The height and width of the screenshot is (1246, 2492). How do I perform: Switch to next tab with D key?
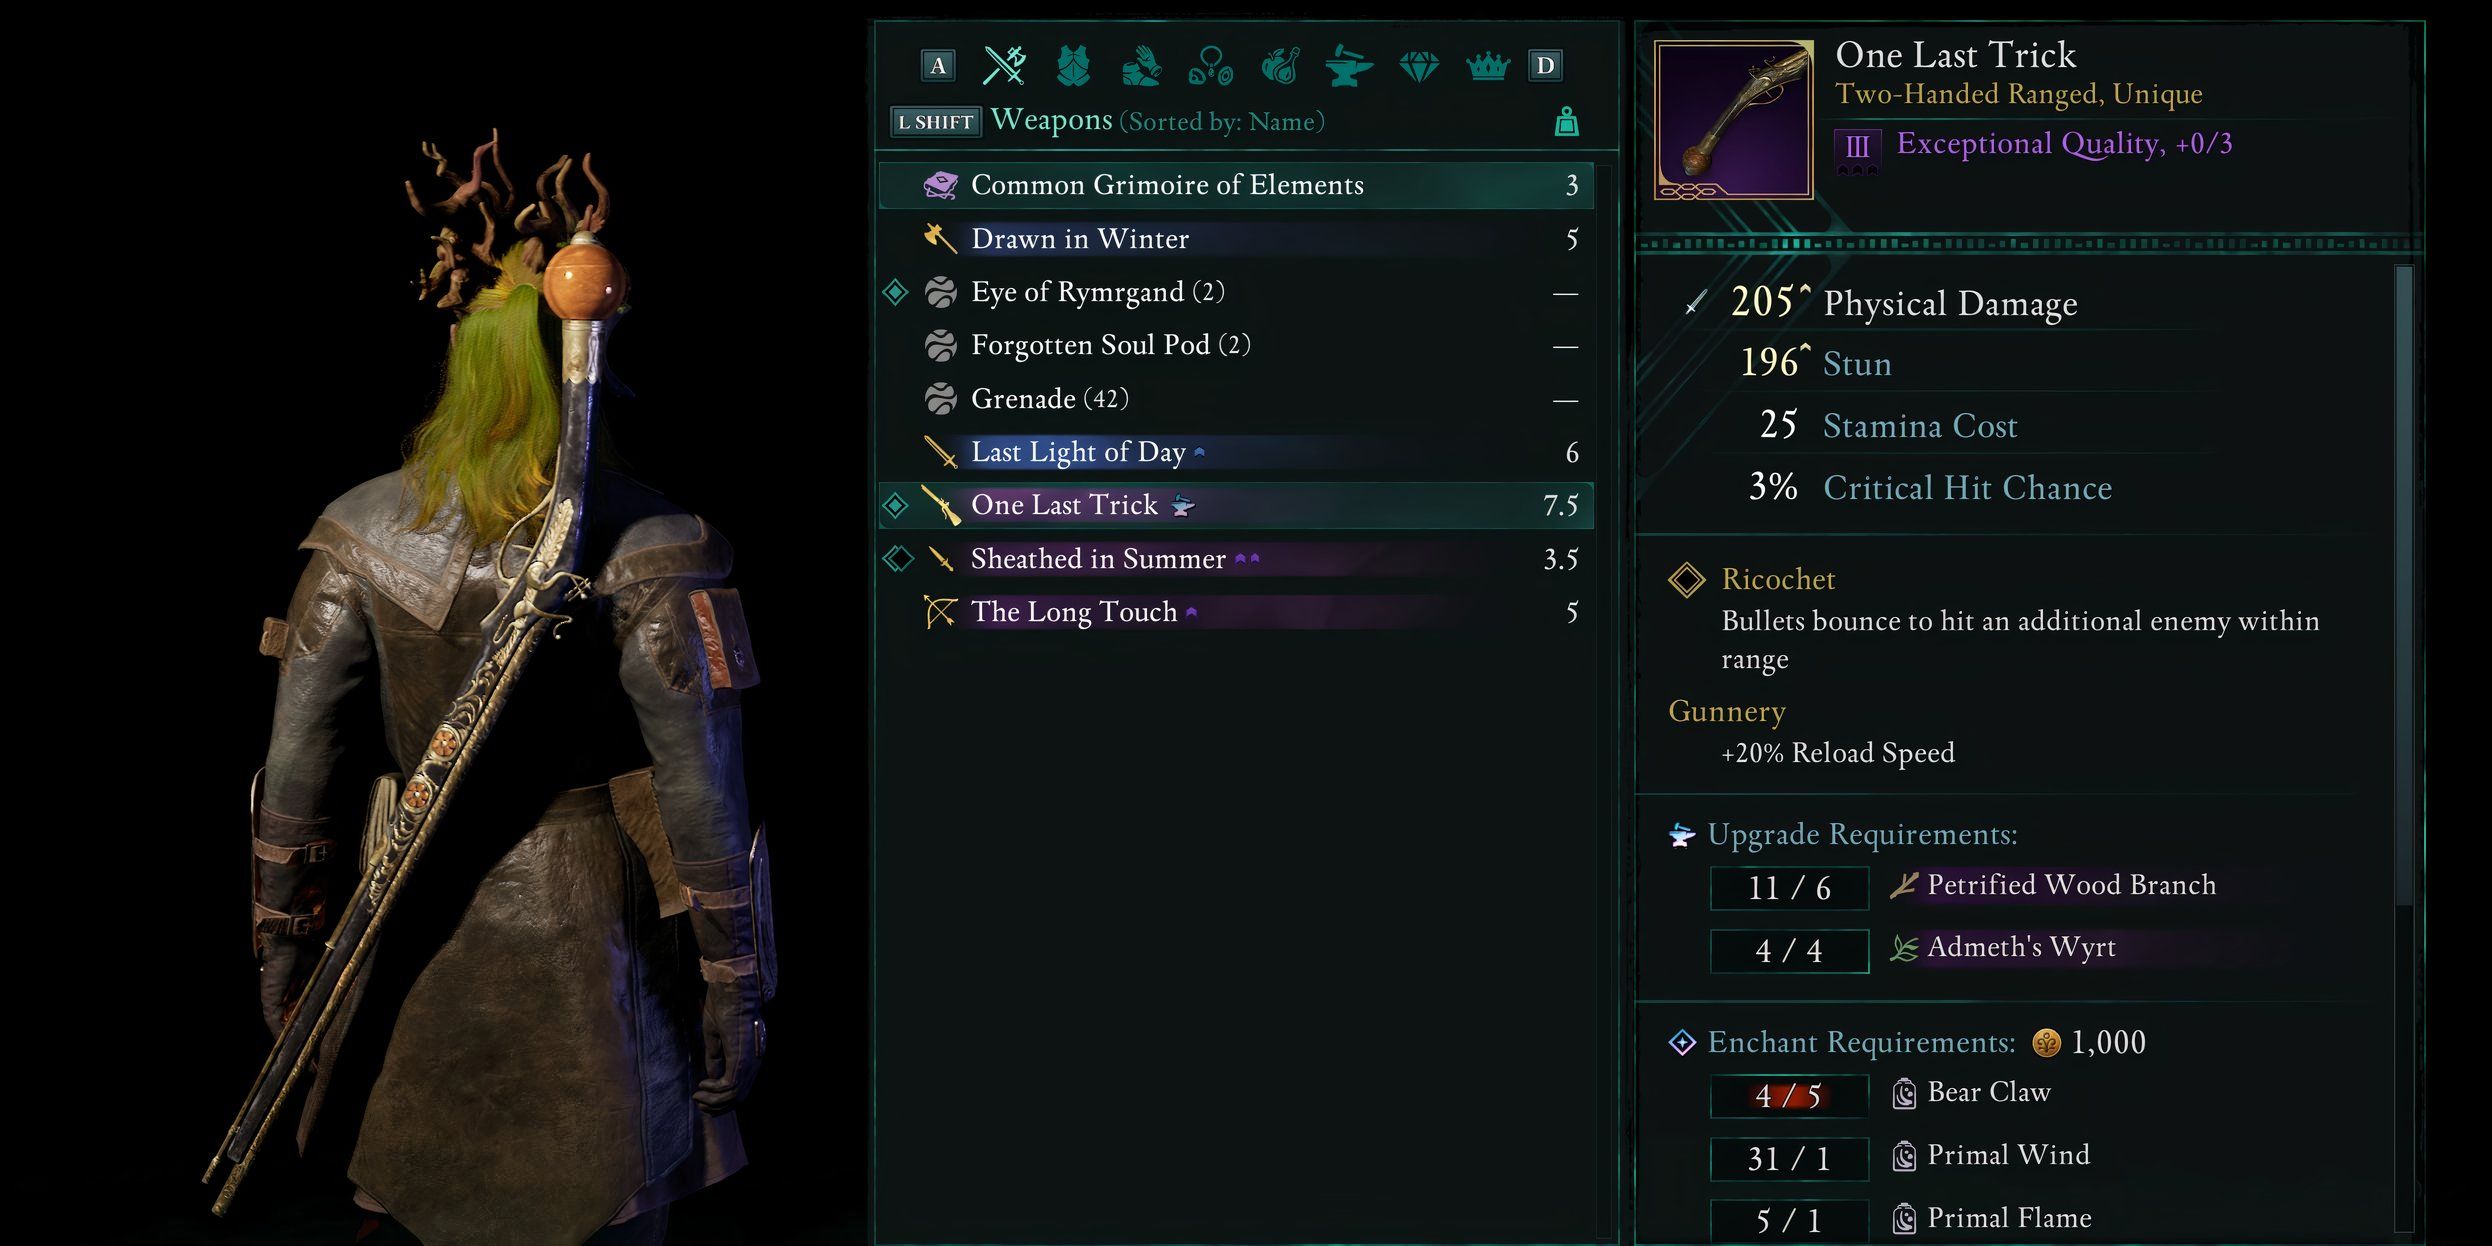coord(1545,66)
